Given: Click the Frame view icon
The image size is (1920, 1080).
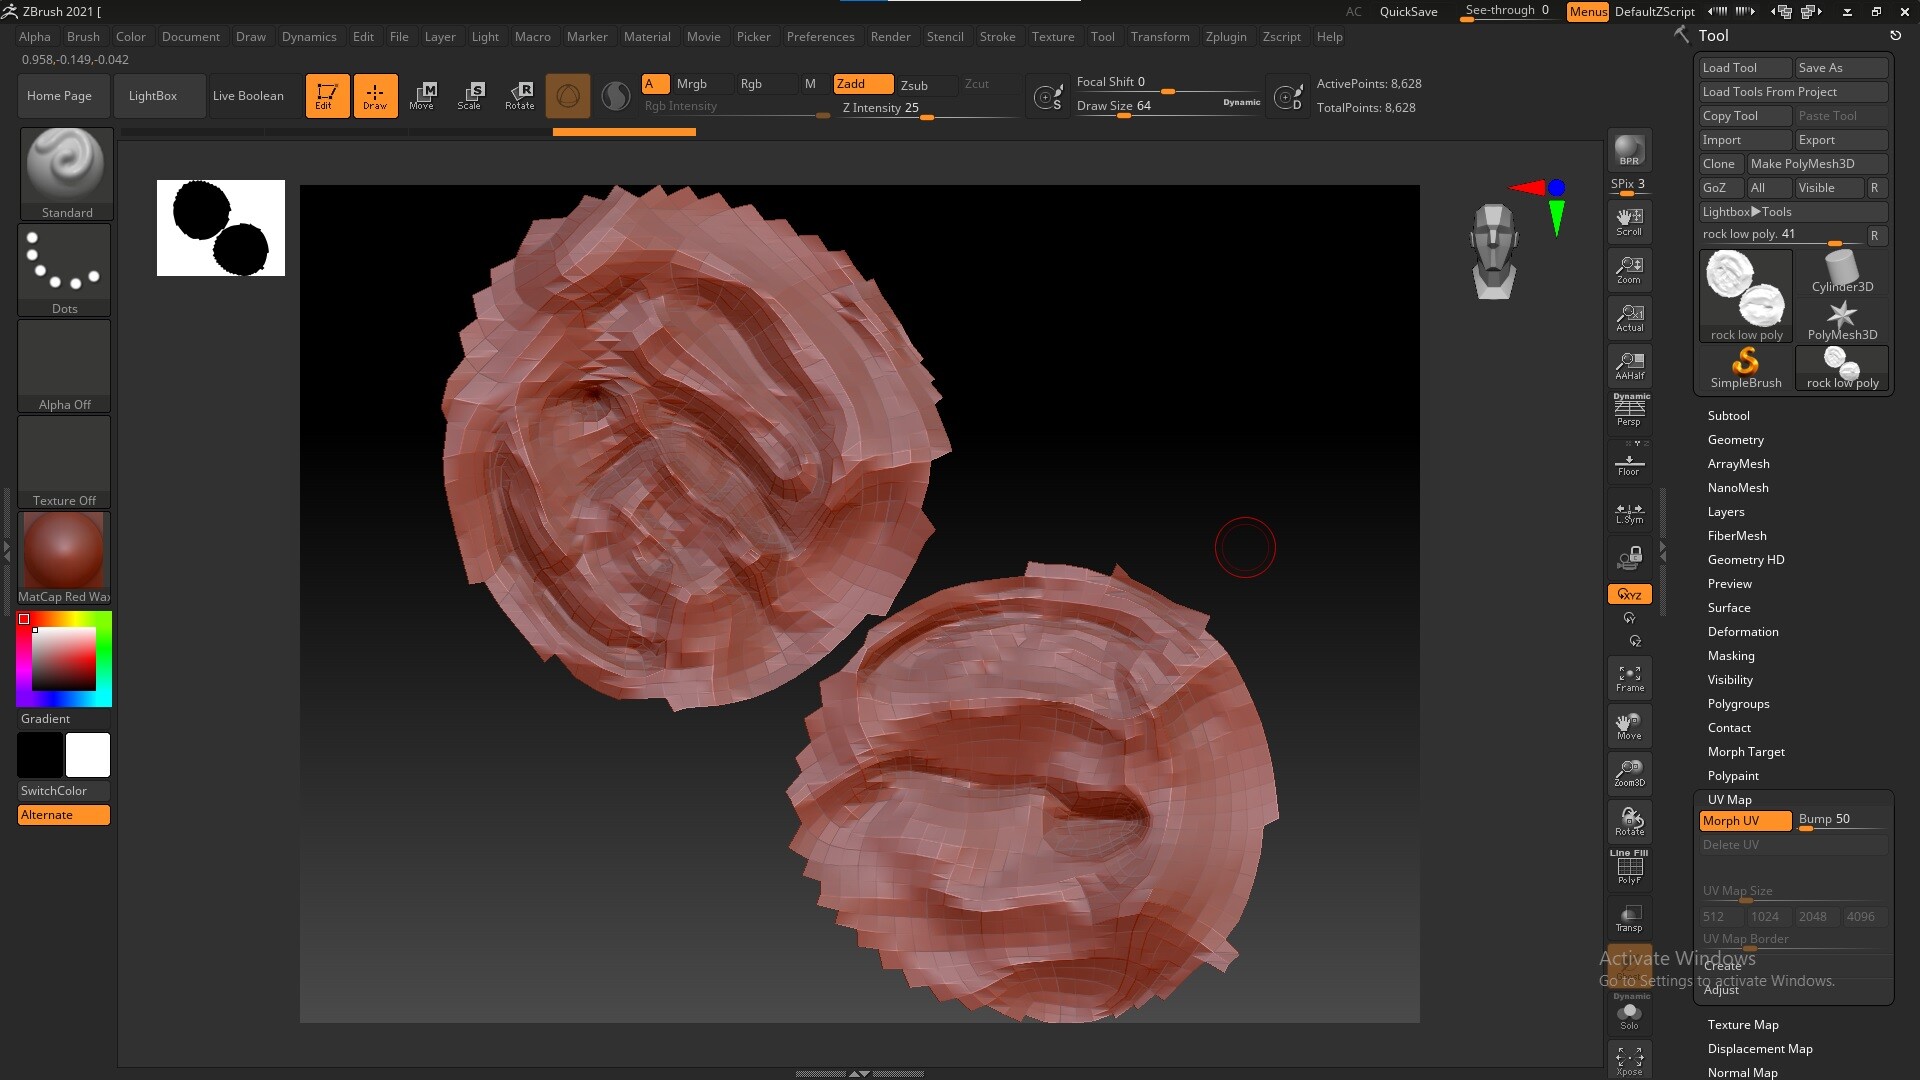Looking at the screenshot, I should [x=1629, y=678].
